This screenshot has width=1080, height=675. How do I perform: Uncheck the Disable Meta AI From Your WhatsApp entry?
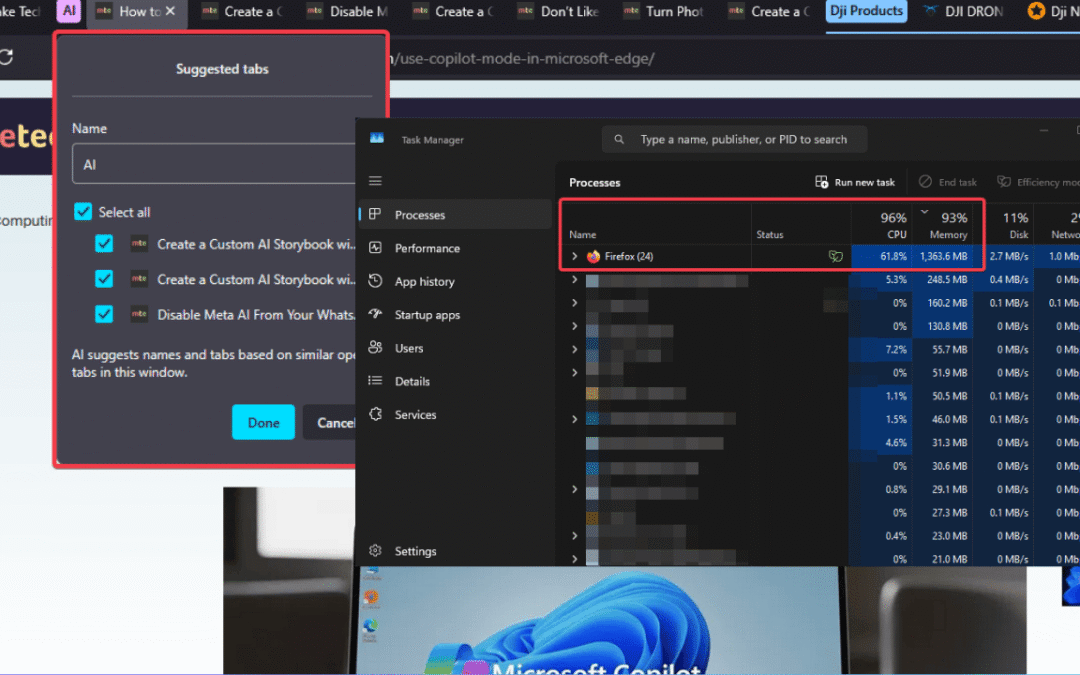[x=103, y=313]
